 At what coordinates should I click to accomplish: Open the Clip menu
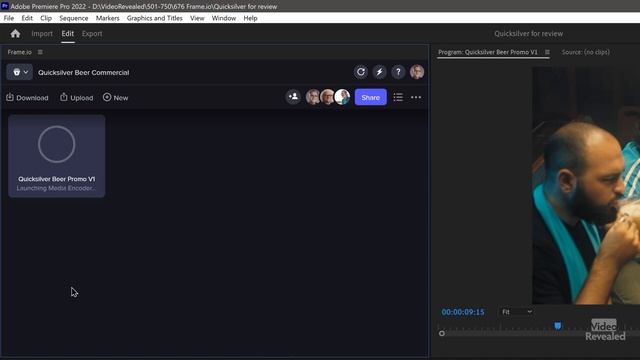tap(46, 18)
